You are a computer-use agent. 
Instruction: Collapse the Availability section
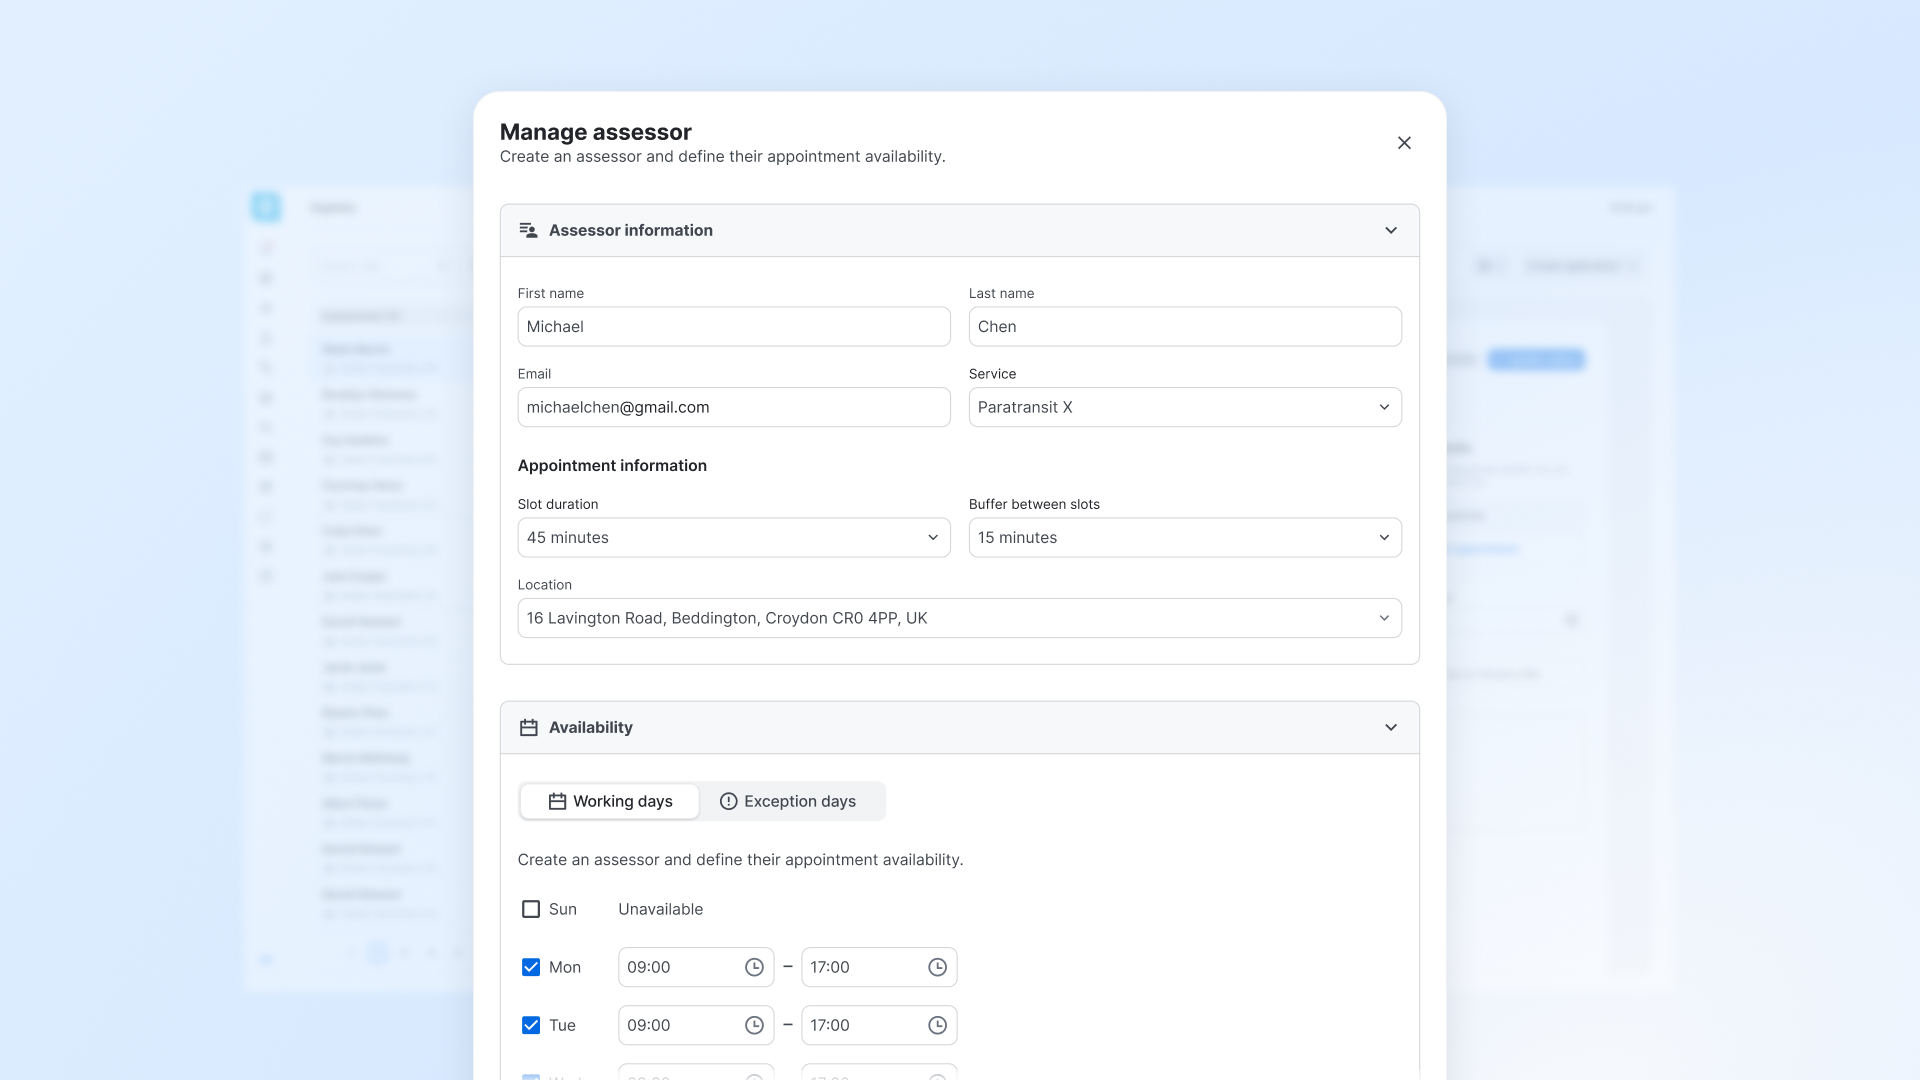point(1391,727)
